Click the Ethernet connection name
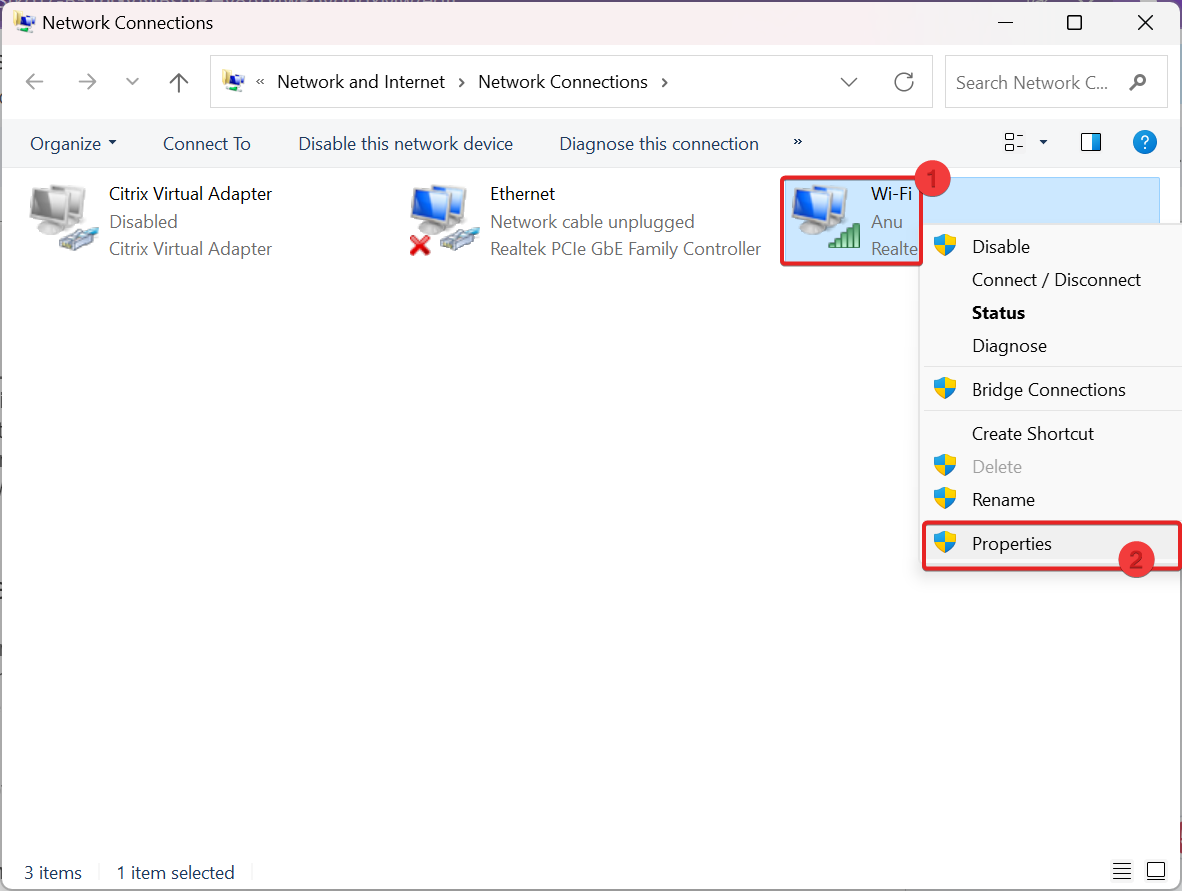1182x891 pixels. [522, 194]
